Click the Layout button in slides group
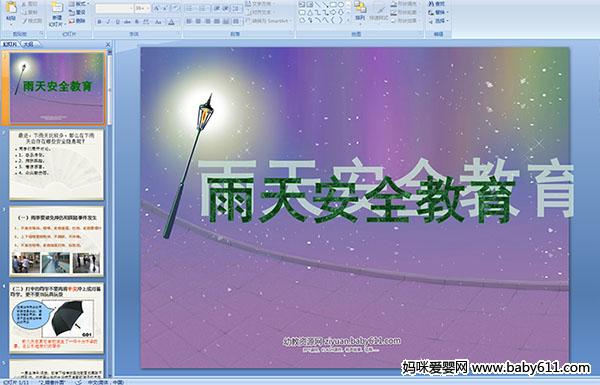 [78, 4]
